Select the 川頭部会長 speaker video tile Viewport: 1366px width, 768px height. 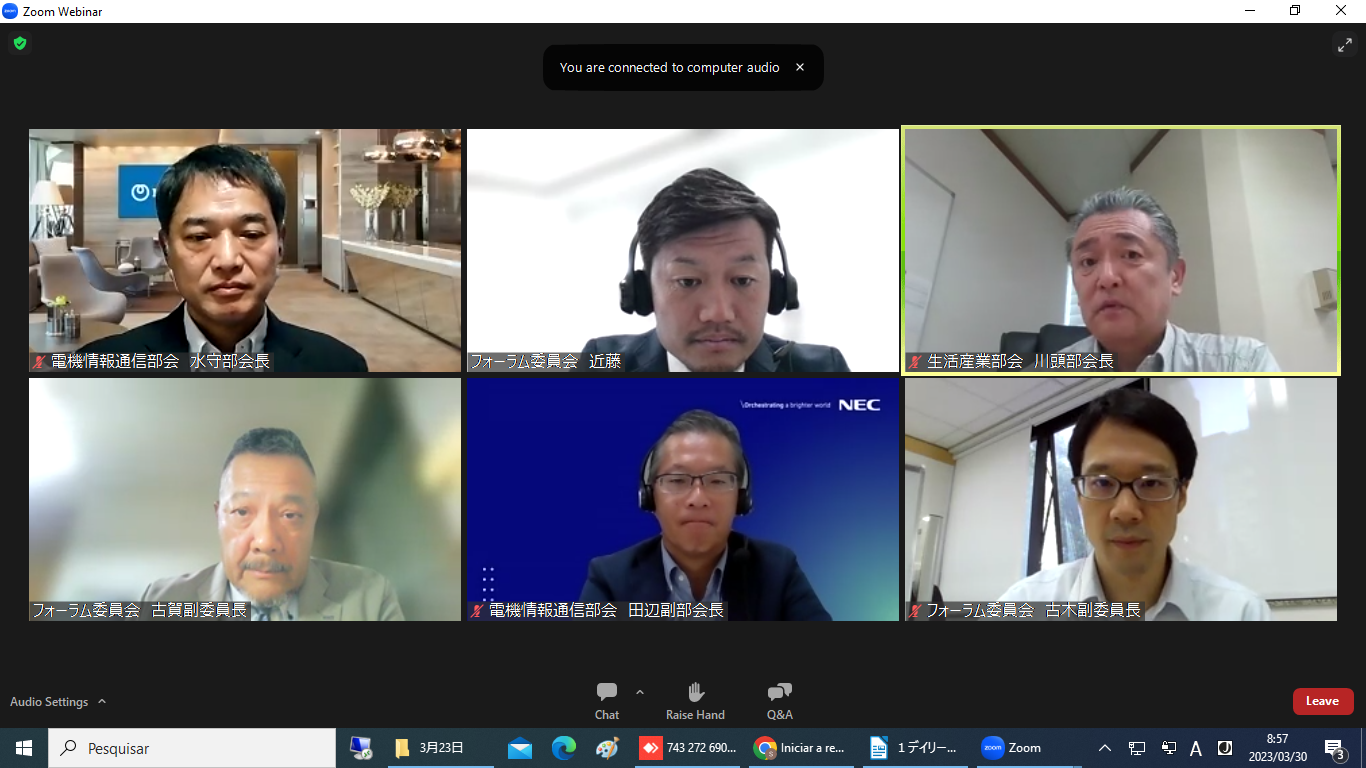pyautogui.click(x=1120, y=250)
